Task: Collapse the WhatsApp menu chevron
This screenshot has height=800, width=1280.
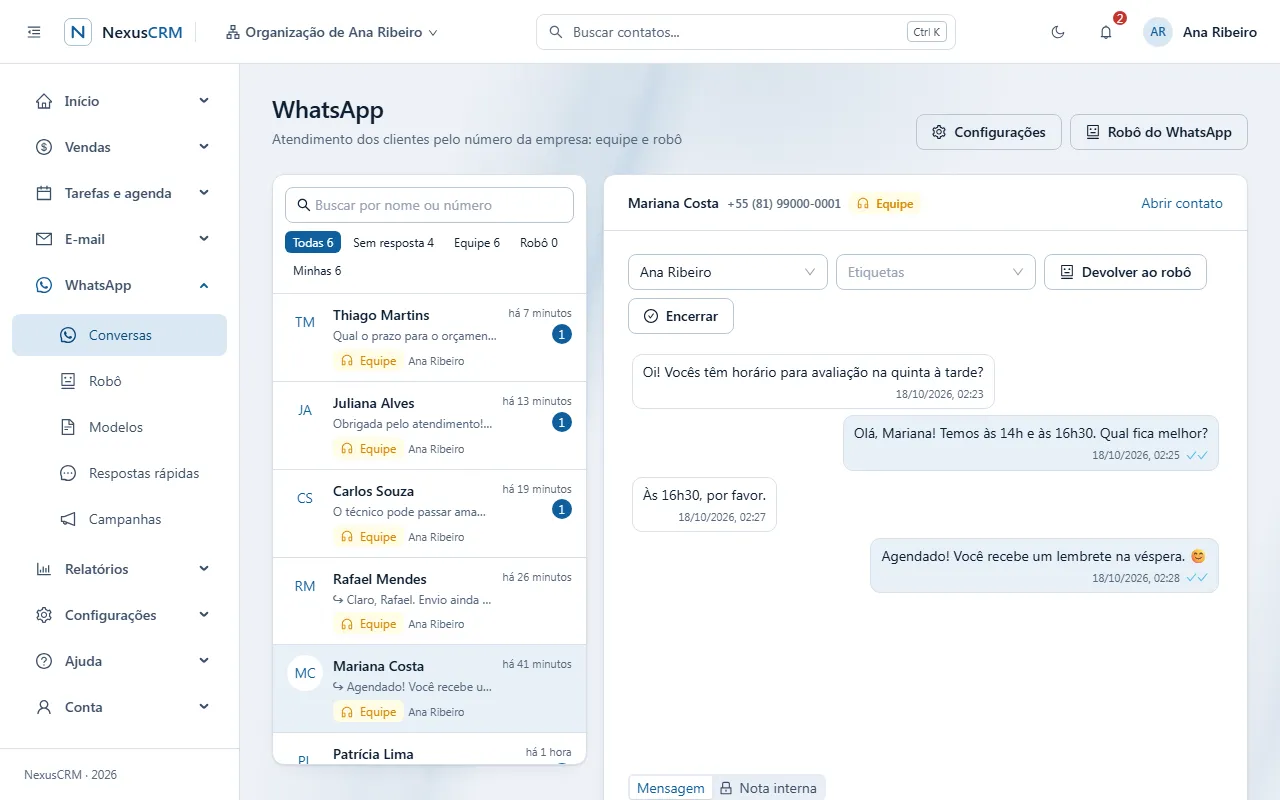Action: click(x=204, y=285)
